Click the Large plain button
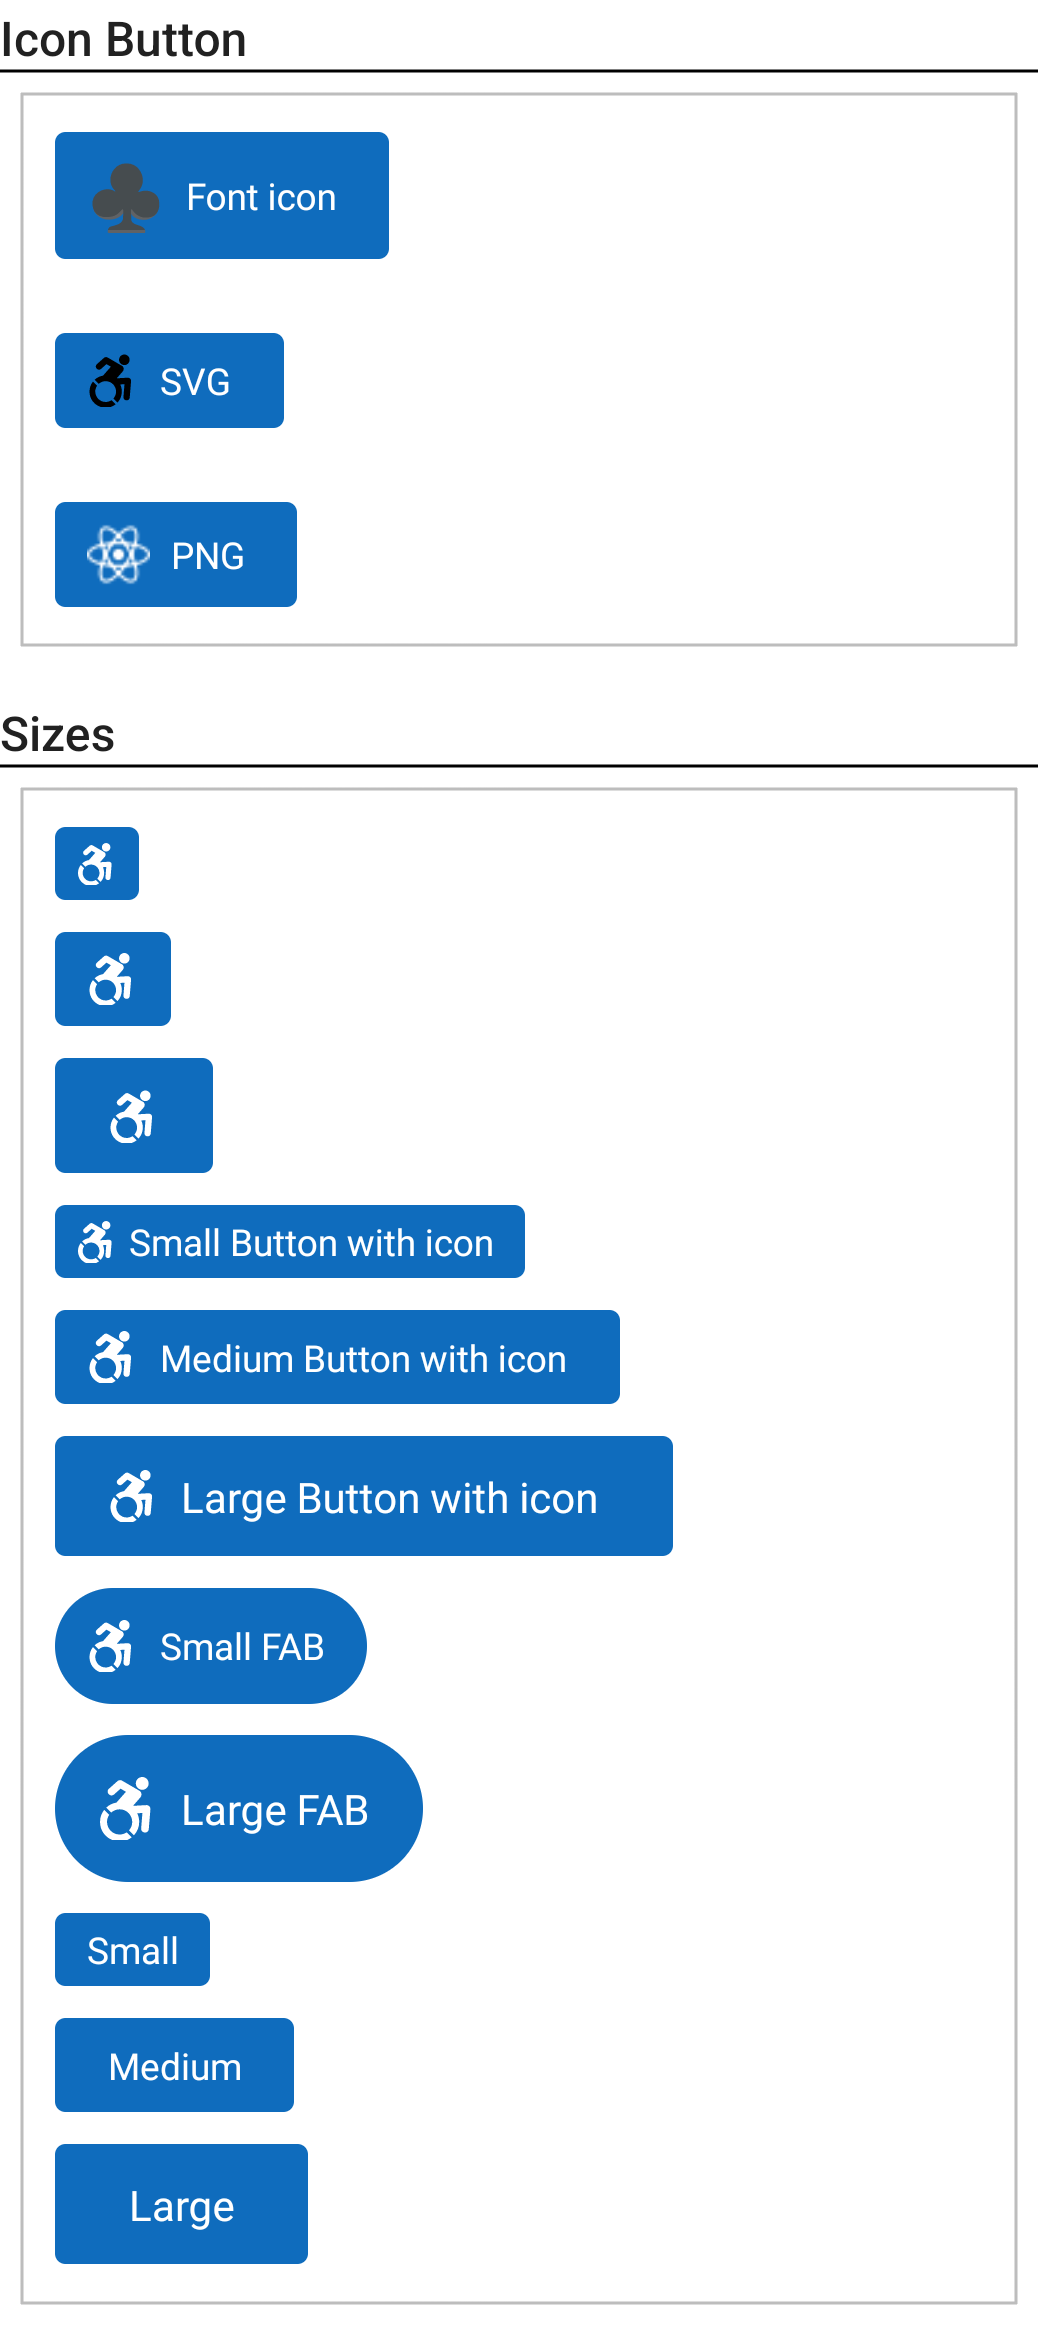Viewport: 1038px width, 2333px height. point(181,2204)
